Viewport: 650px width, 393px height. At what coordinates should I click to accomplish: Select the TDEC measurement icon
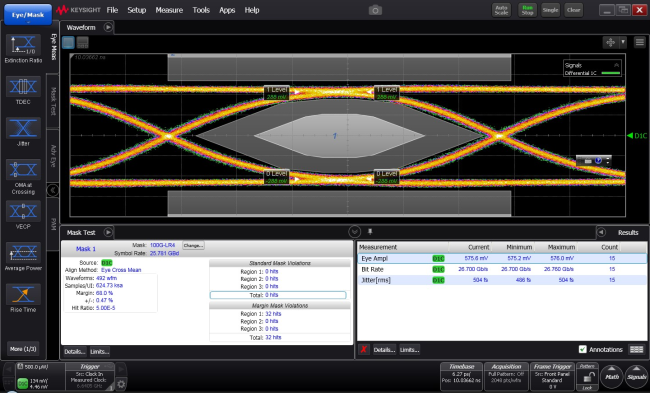point(23,87)
